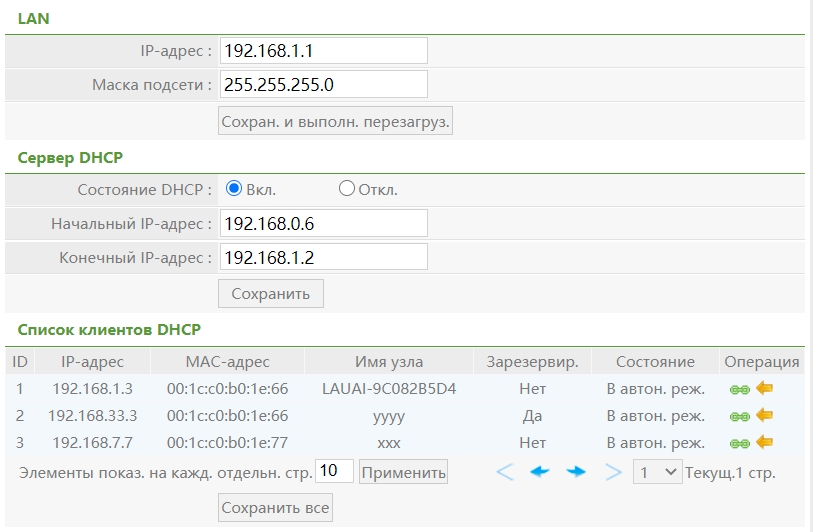The width and height of the screenshot is (813, 532).
Task: Click the MAC-адрес column header
Action: pyautogui.click(x=228, y=361)
